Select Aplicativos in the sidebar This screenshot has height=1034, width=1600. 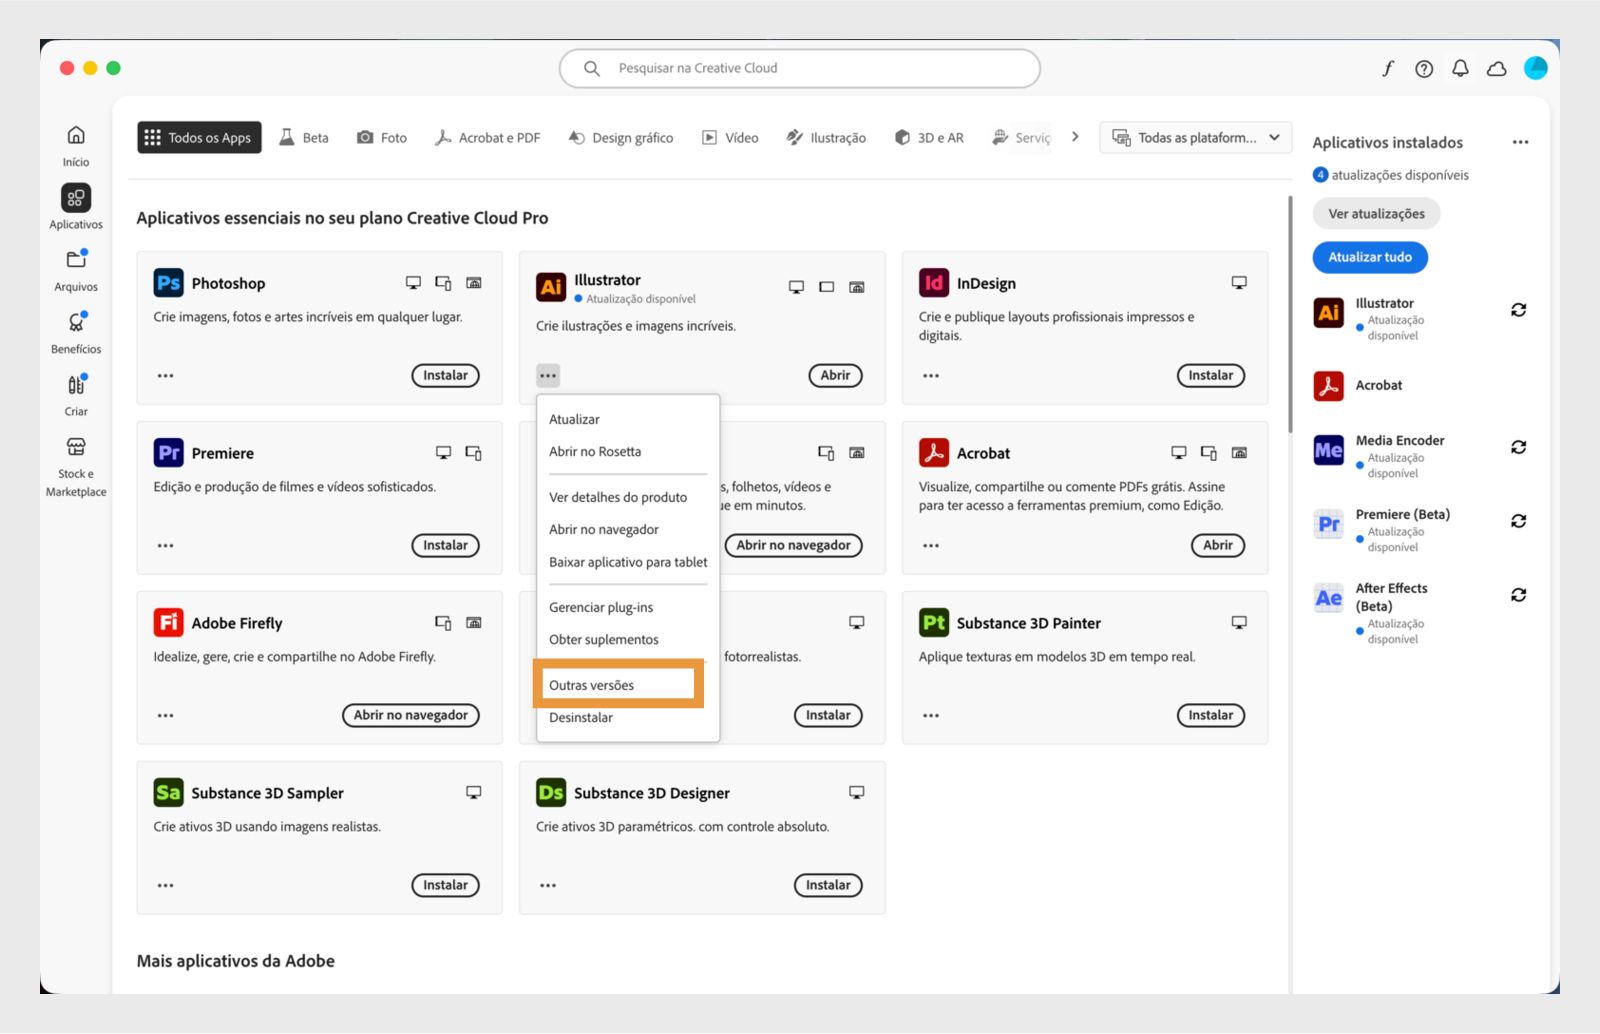click(x=76, y=198)
